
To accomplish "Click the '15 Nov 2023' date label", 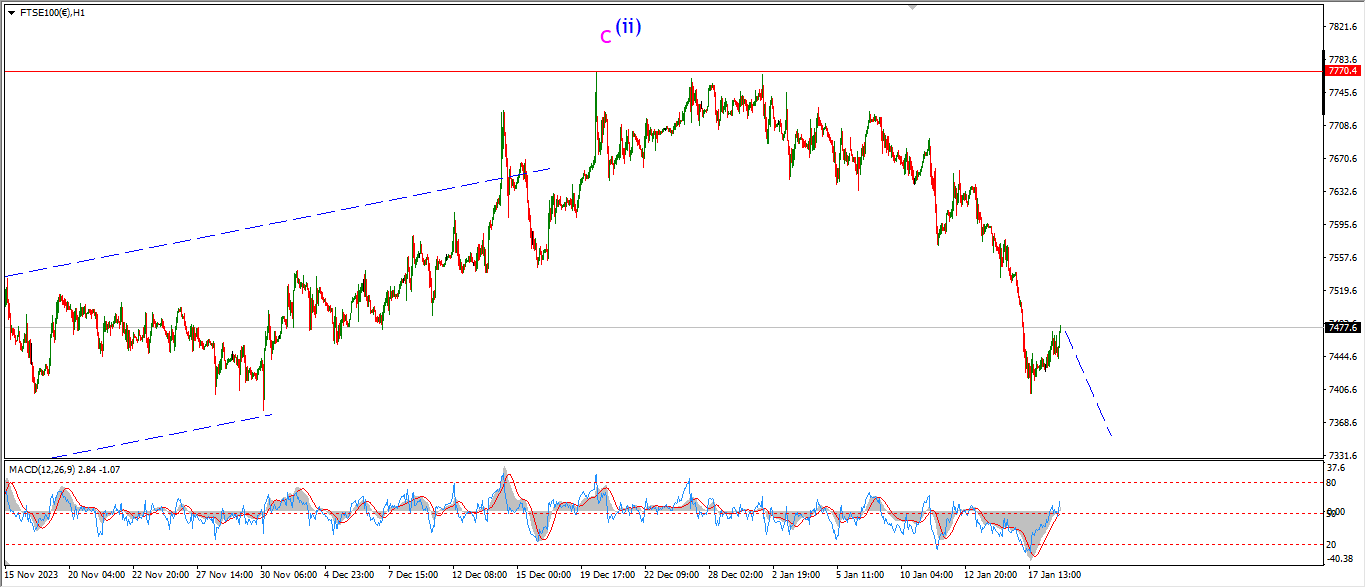I will (x=30, y=575).
